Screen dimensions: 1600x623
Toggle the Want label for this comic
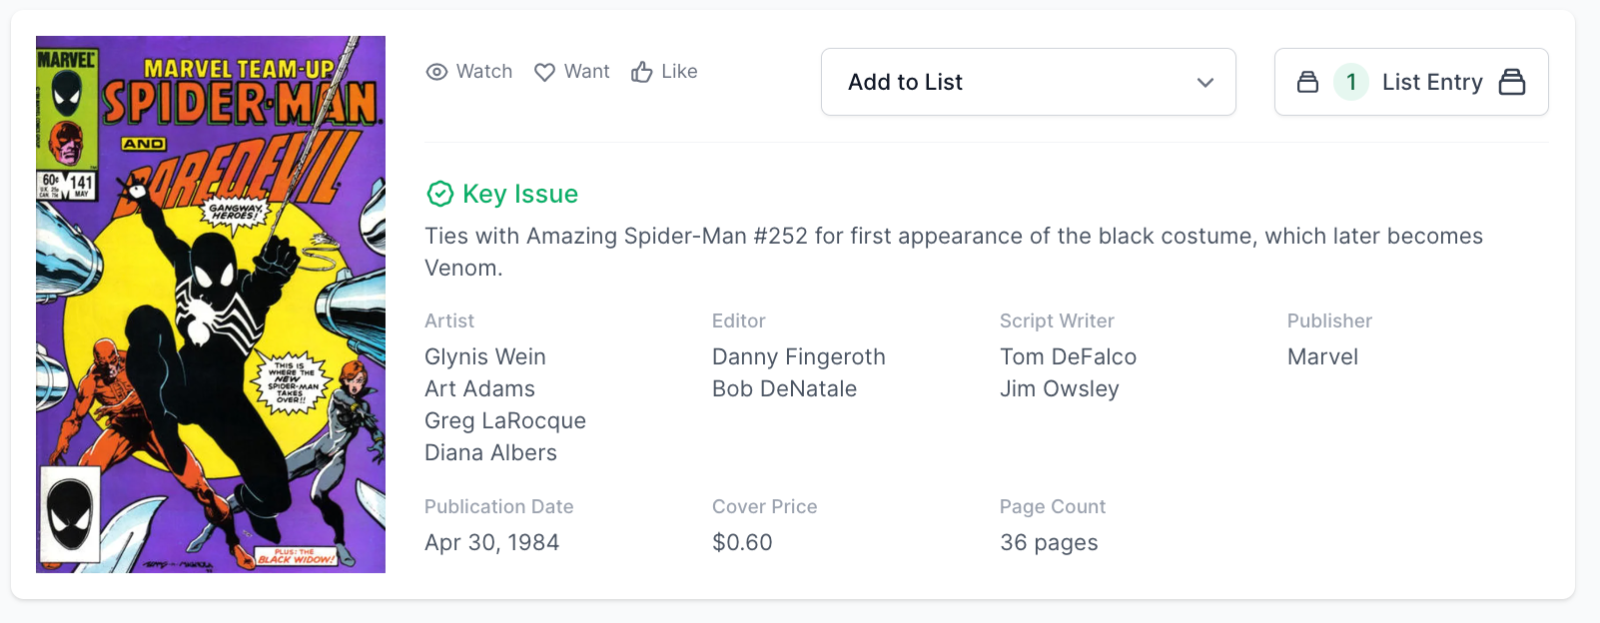(x=587, y=72)
